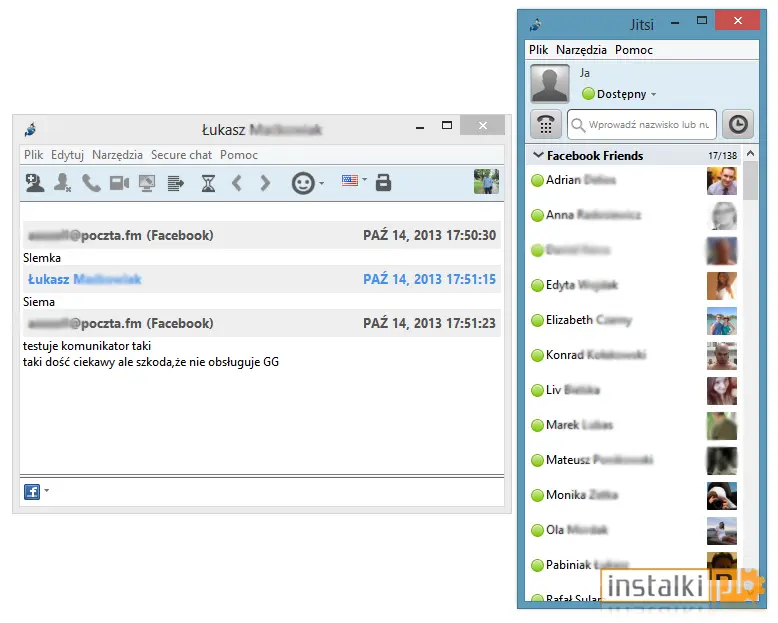Collapse the Facebook Friends group

pyautogui.click(x=538, y=155)
